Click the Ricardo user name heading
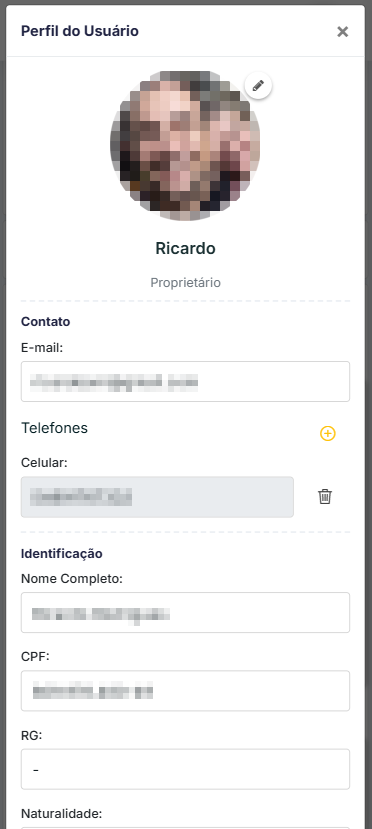 185,248
